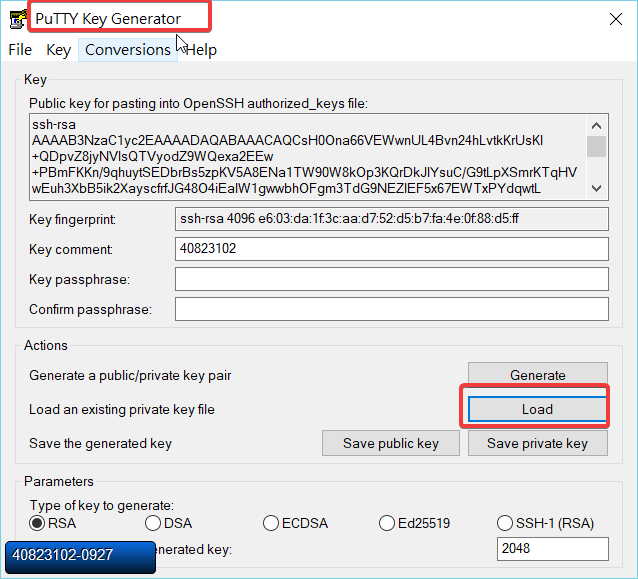The height and width of the screenshot is (579, 638).
Task: Open the Conversions menu
Action: tap(127, 50)
